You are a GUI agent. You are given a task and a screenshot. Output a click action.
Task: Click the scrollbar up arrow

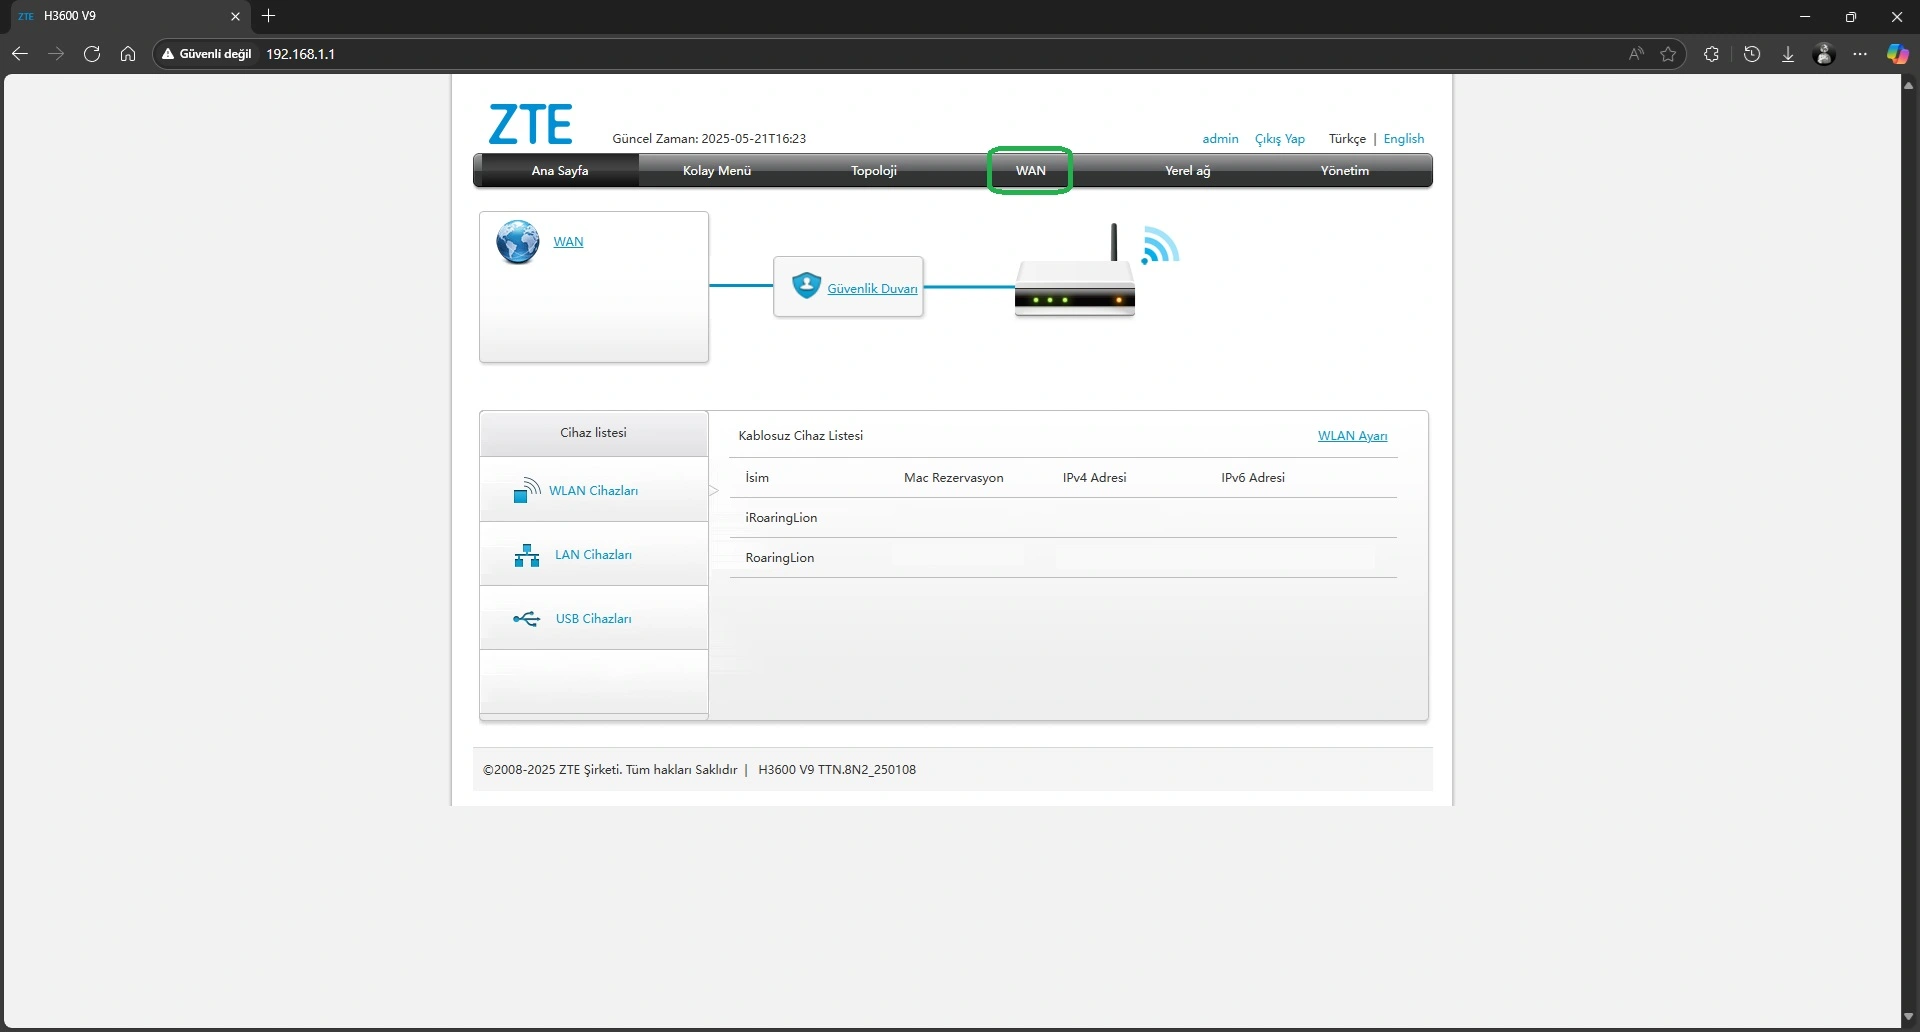[x=1909, y=86]
